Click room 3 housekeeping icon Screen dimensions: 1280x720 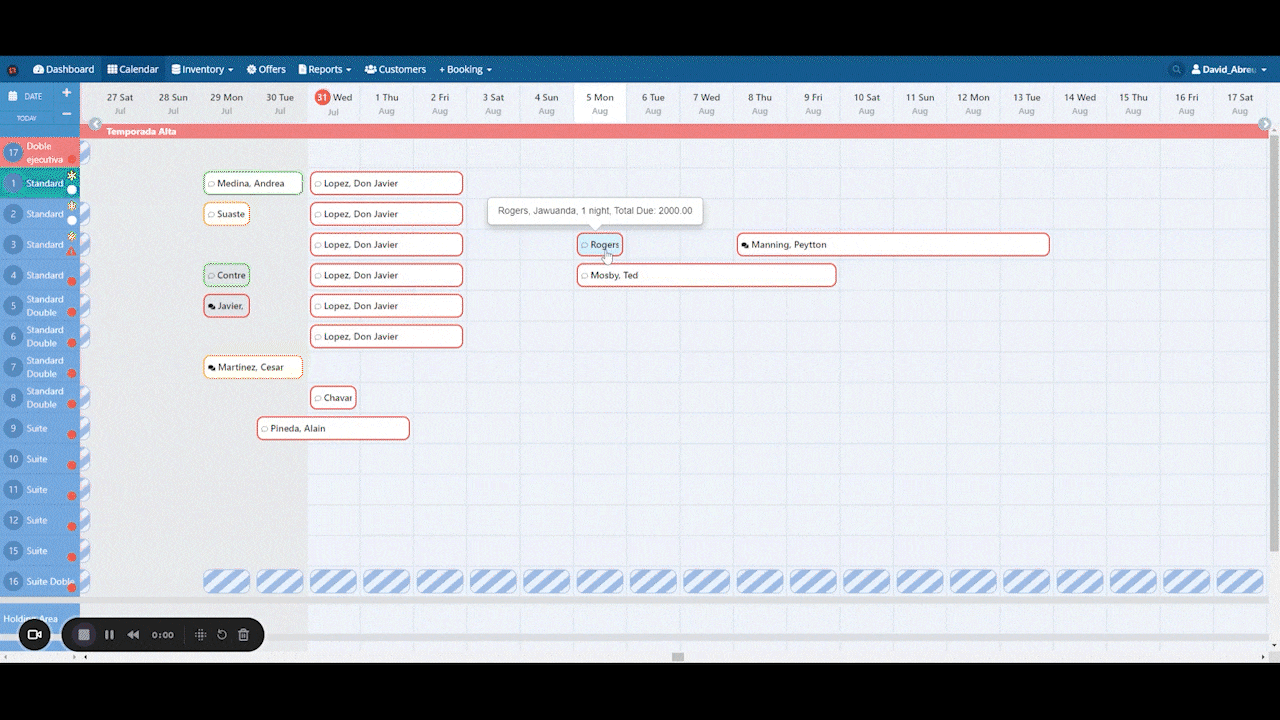(72, 237)
